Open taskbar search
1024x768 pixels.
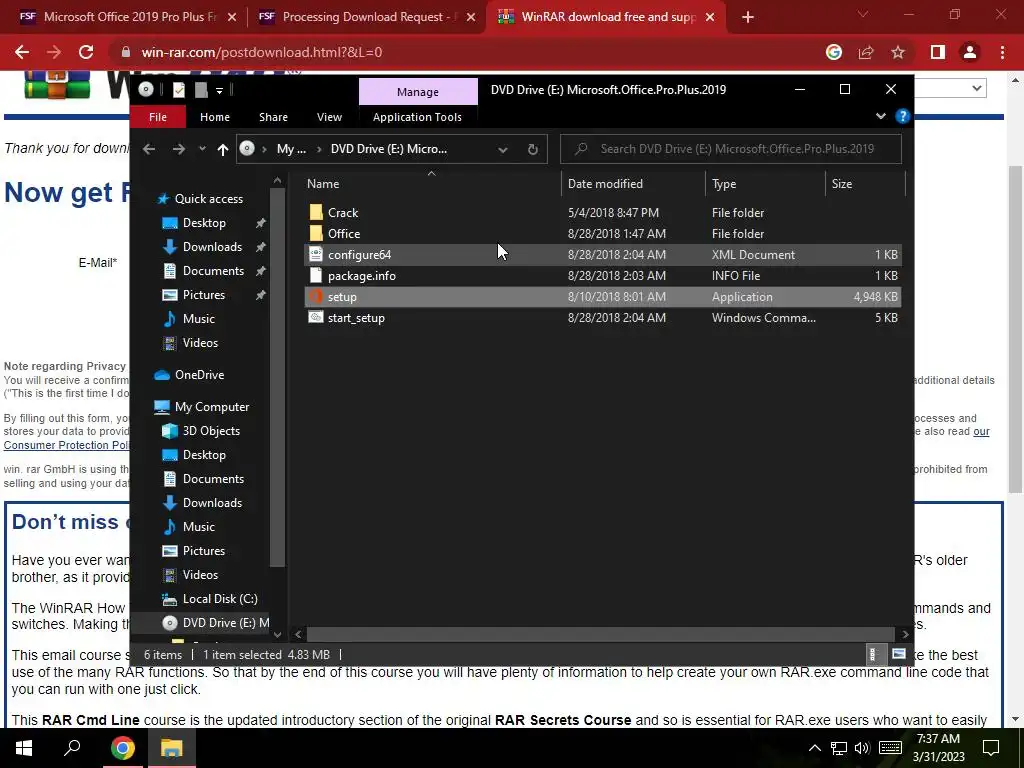tap(72, 748)
